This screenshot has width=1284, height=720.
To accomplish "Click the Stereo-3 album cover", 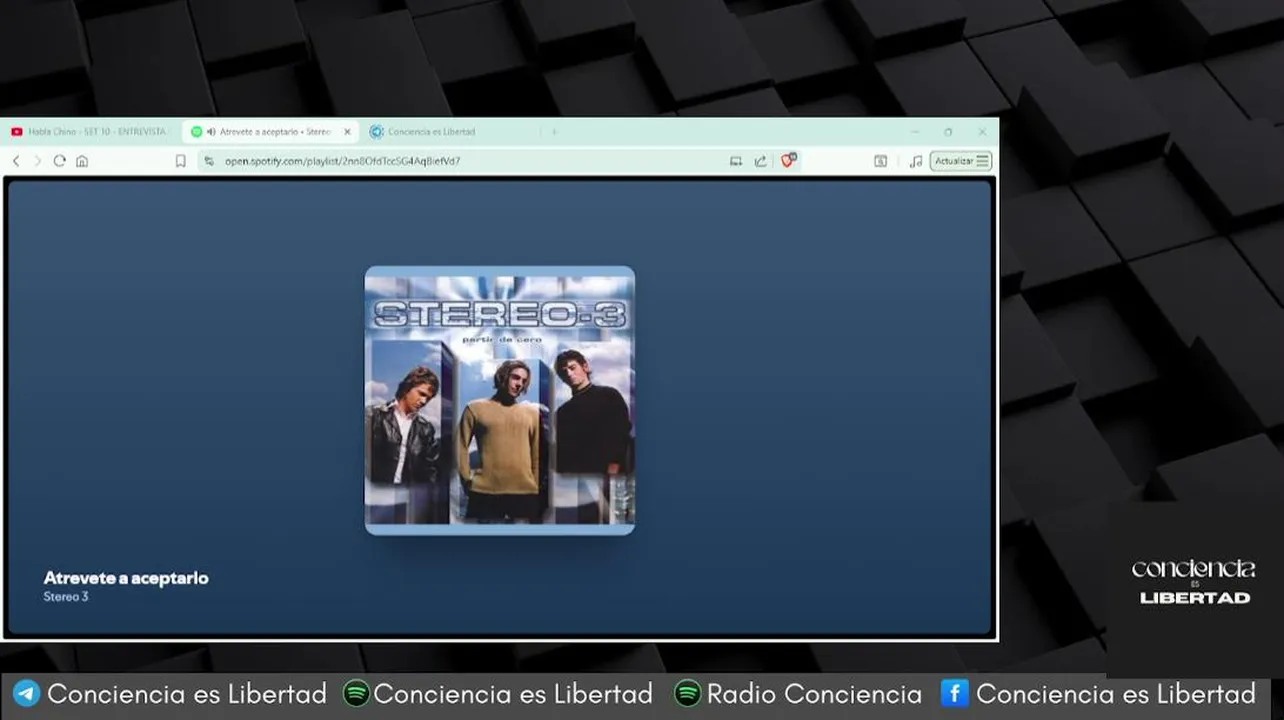I will pyautogui.click(x=500, y=400).
